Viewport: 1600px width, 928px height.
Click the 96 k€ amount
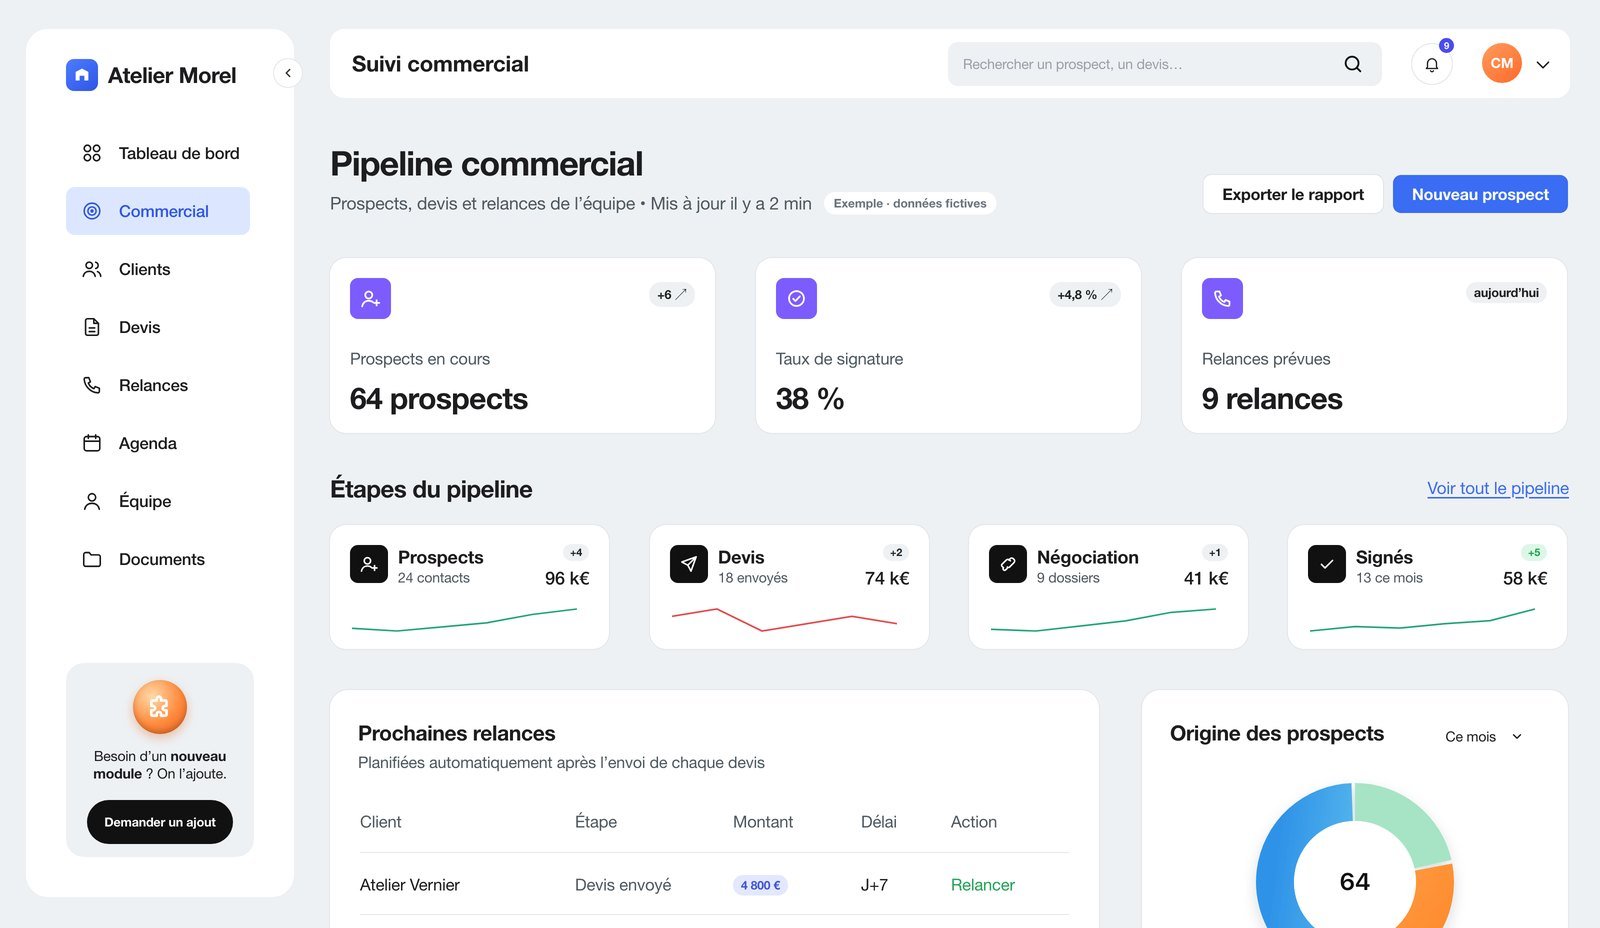567,578
